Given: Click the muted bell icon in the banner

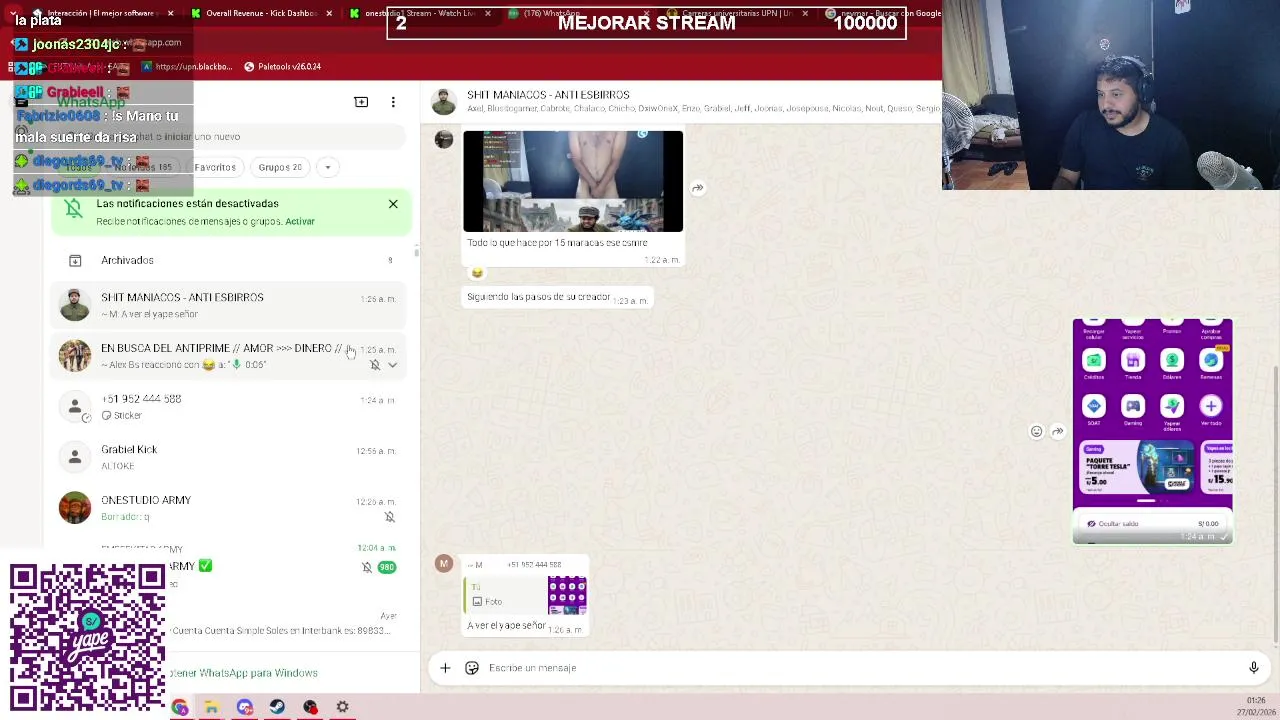Looking at the screenshot, I should pyautogui.click(x=73, y=209).
